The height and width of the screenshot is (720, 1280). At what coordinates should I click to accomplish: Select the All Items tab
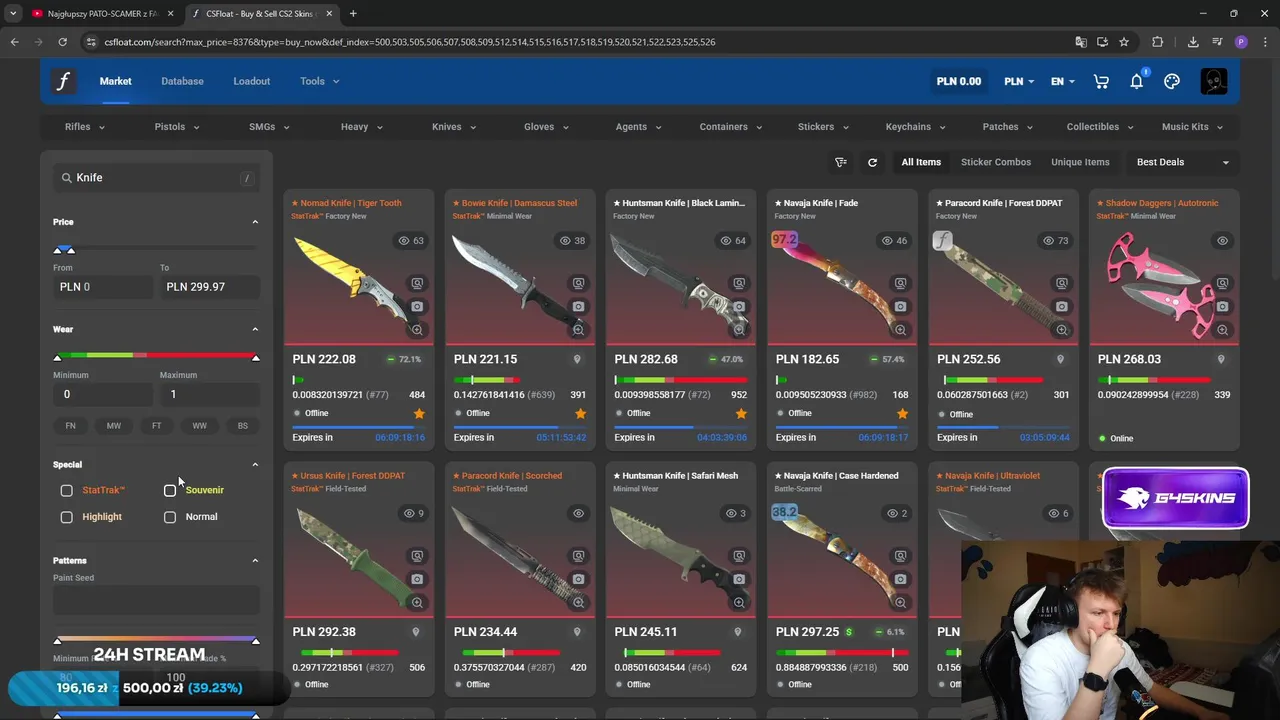click(921, 162)
